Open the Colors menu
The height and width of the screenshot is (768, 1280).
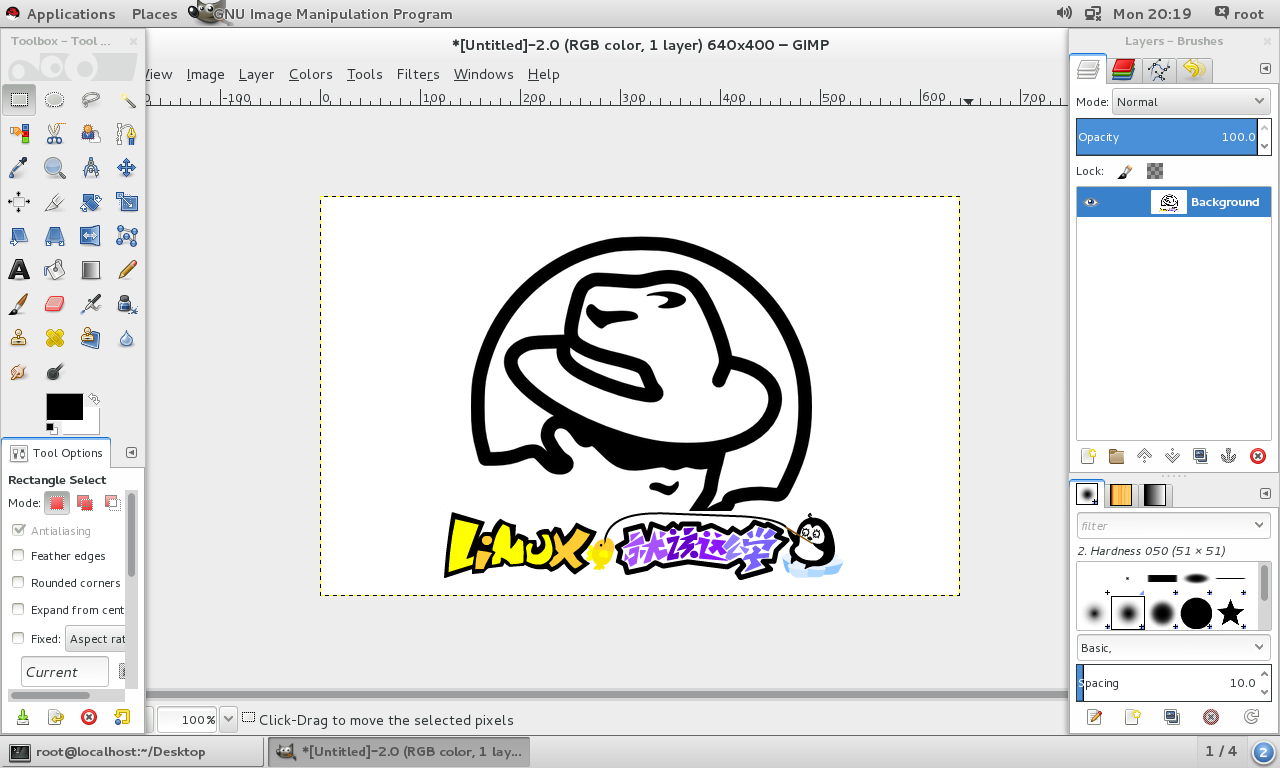[310, 74]
